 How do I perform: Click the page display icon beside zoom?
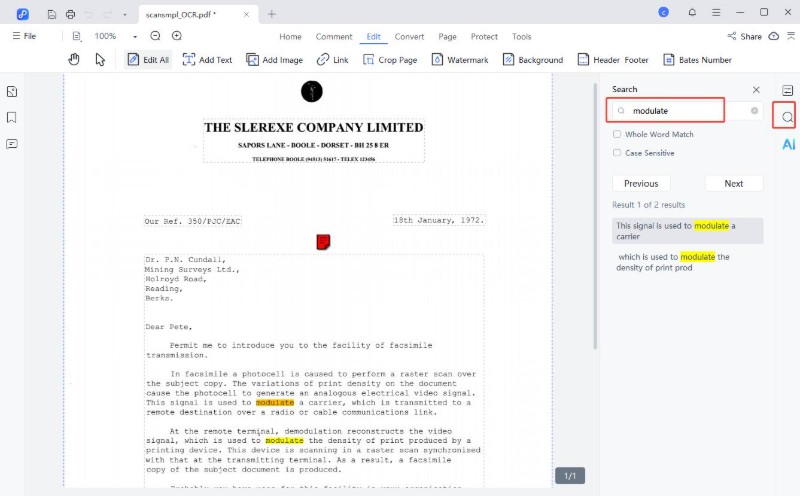pos(77,36)
